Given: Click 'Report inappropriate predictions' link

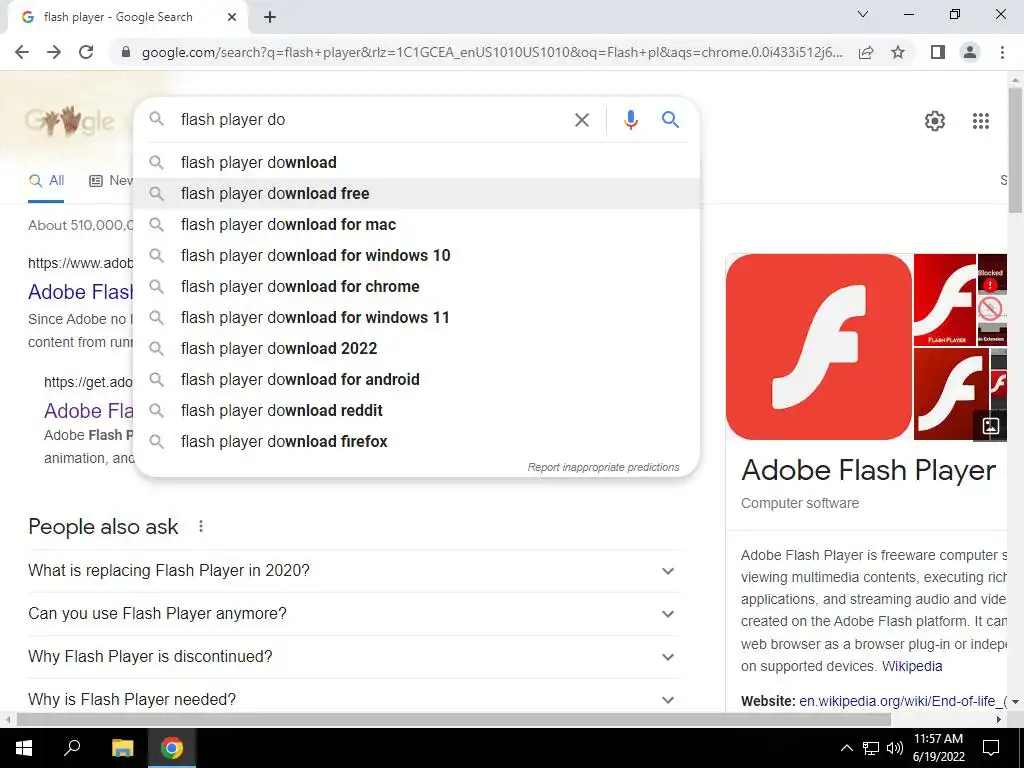Looking at the screenshot, I should [603, 467].
